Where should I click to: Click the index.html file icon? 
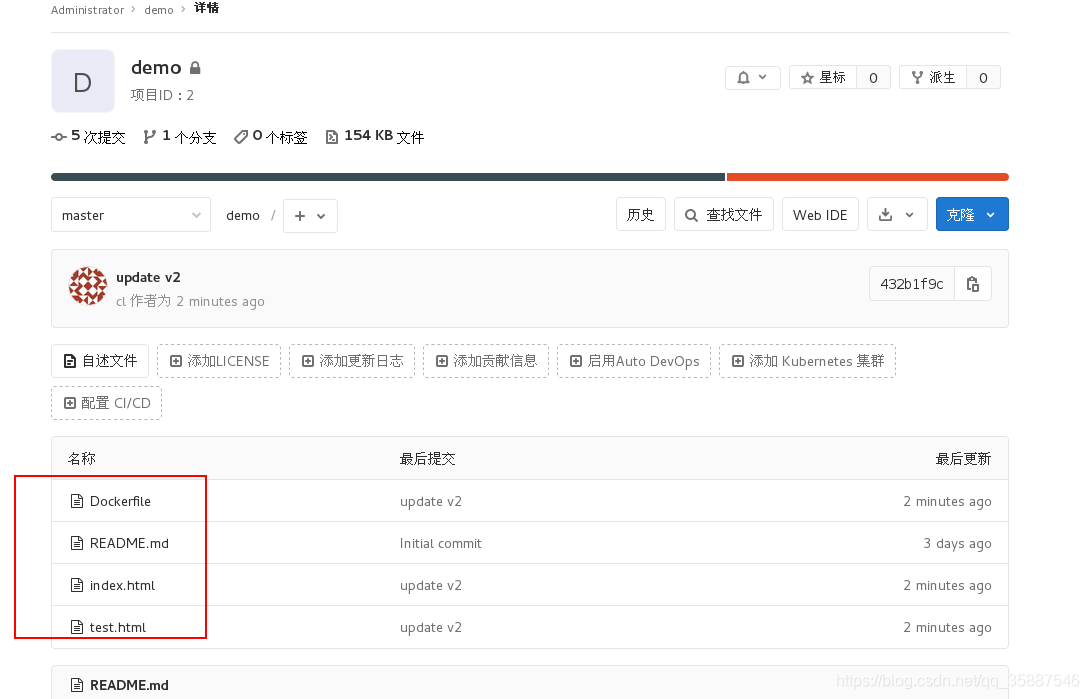[x=77, y=585]
